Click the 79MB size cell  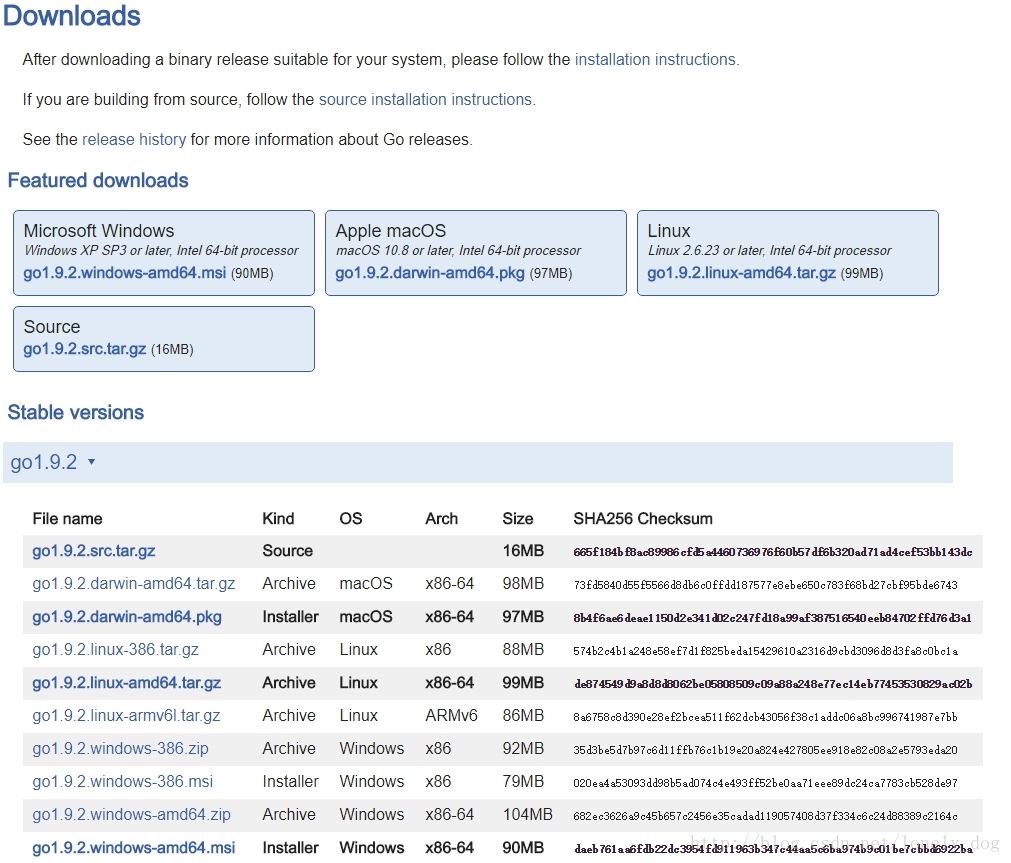(523, 781)
